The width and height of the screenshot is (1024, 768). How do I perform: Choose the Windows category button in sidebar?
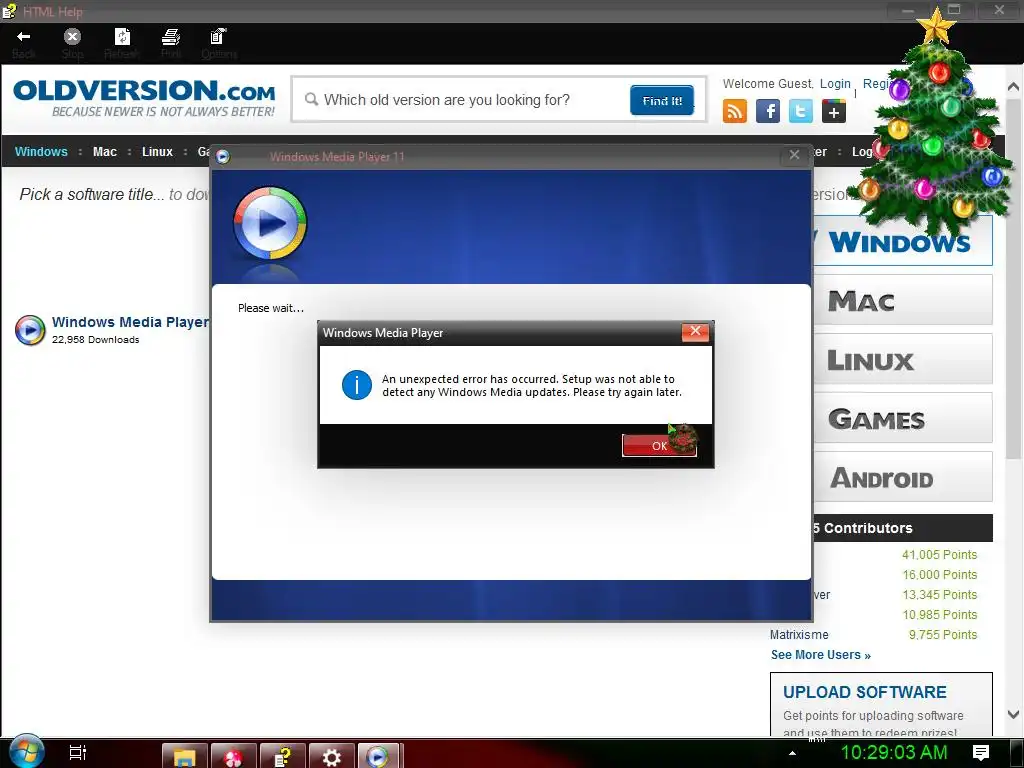tap(903, 242)
